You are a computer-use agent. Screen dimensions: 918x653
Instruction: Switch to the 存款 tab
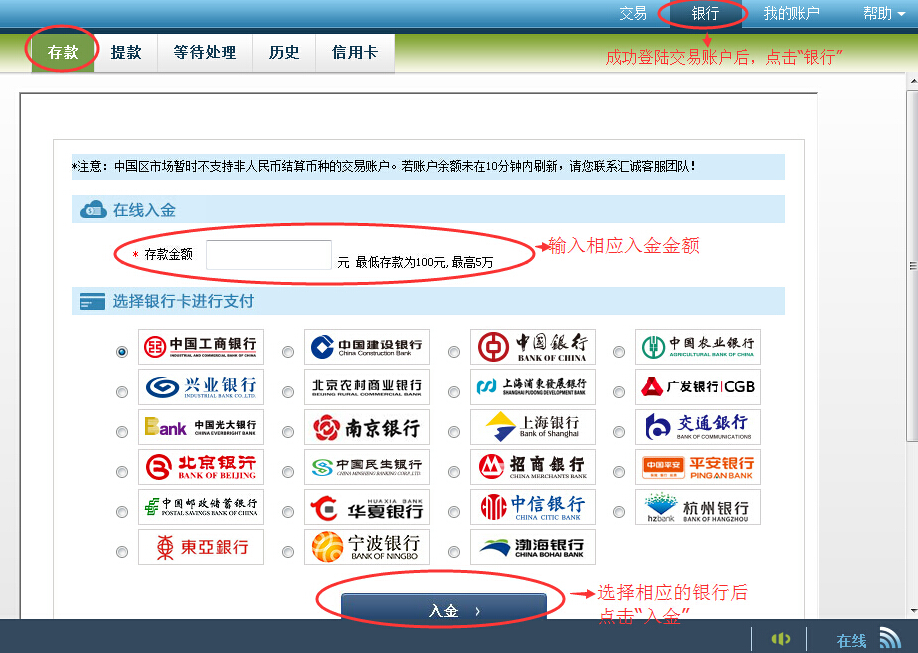tap(63, 53)
